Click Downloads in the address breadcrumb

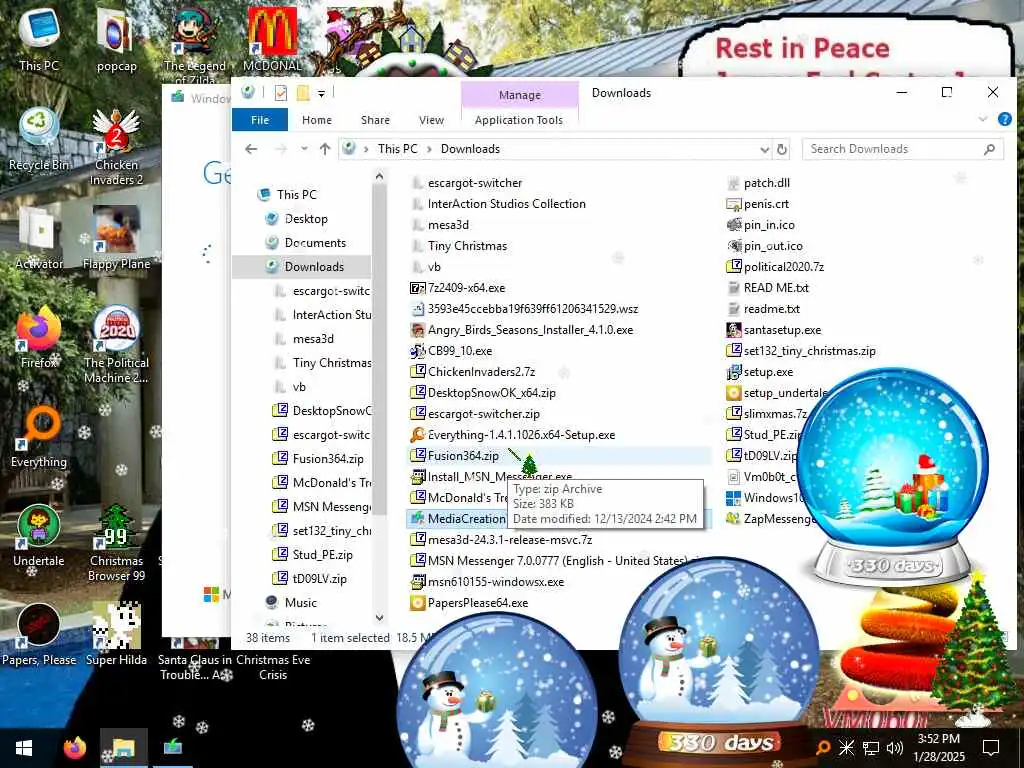[470, 149]
